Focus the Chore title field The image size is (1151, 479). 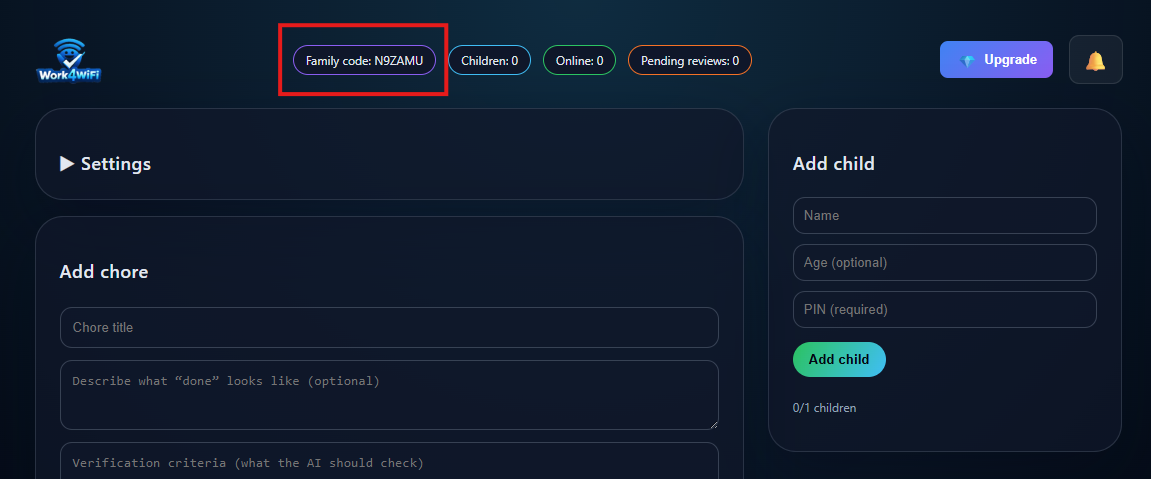pyautogui.click(x=389, y=328)
